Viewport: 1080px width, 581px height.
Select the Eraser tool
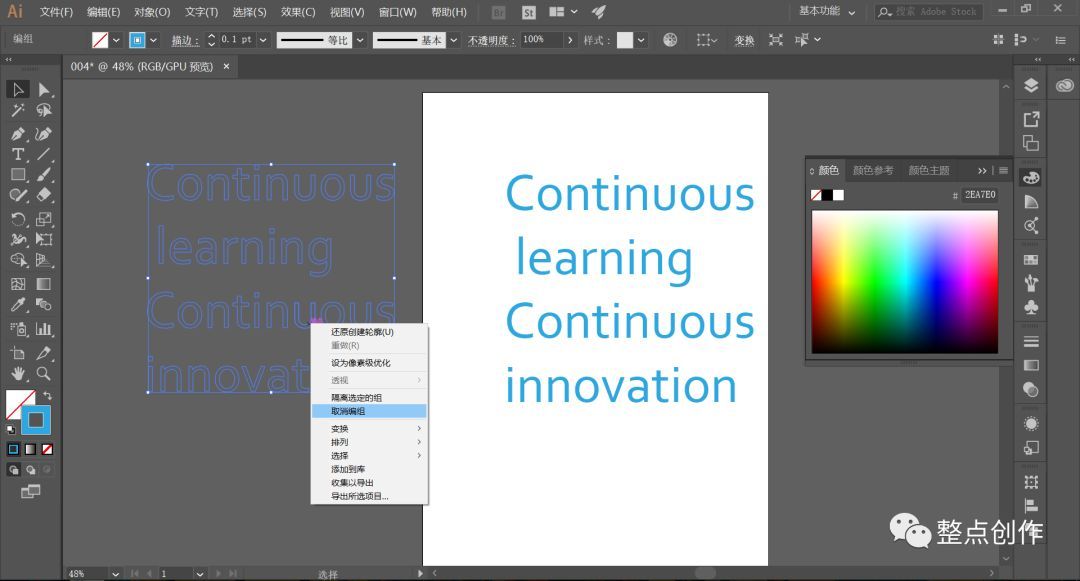coord(43,196)
